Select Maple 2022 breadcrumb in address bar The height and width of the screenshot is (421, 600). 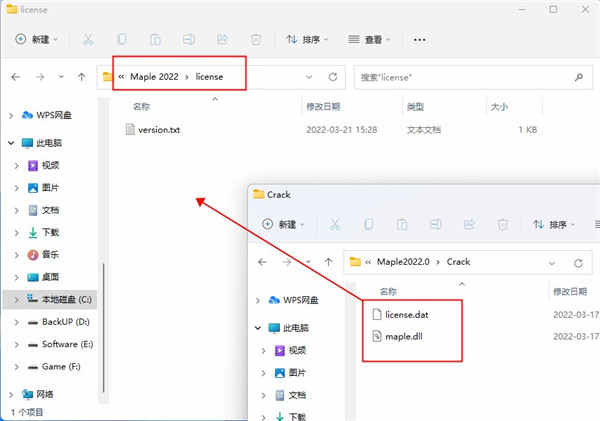pos(154,77)
